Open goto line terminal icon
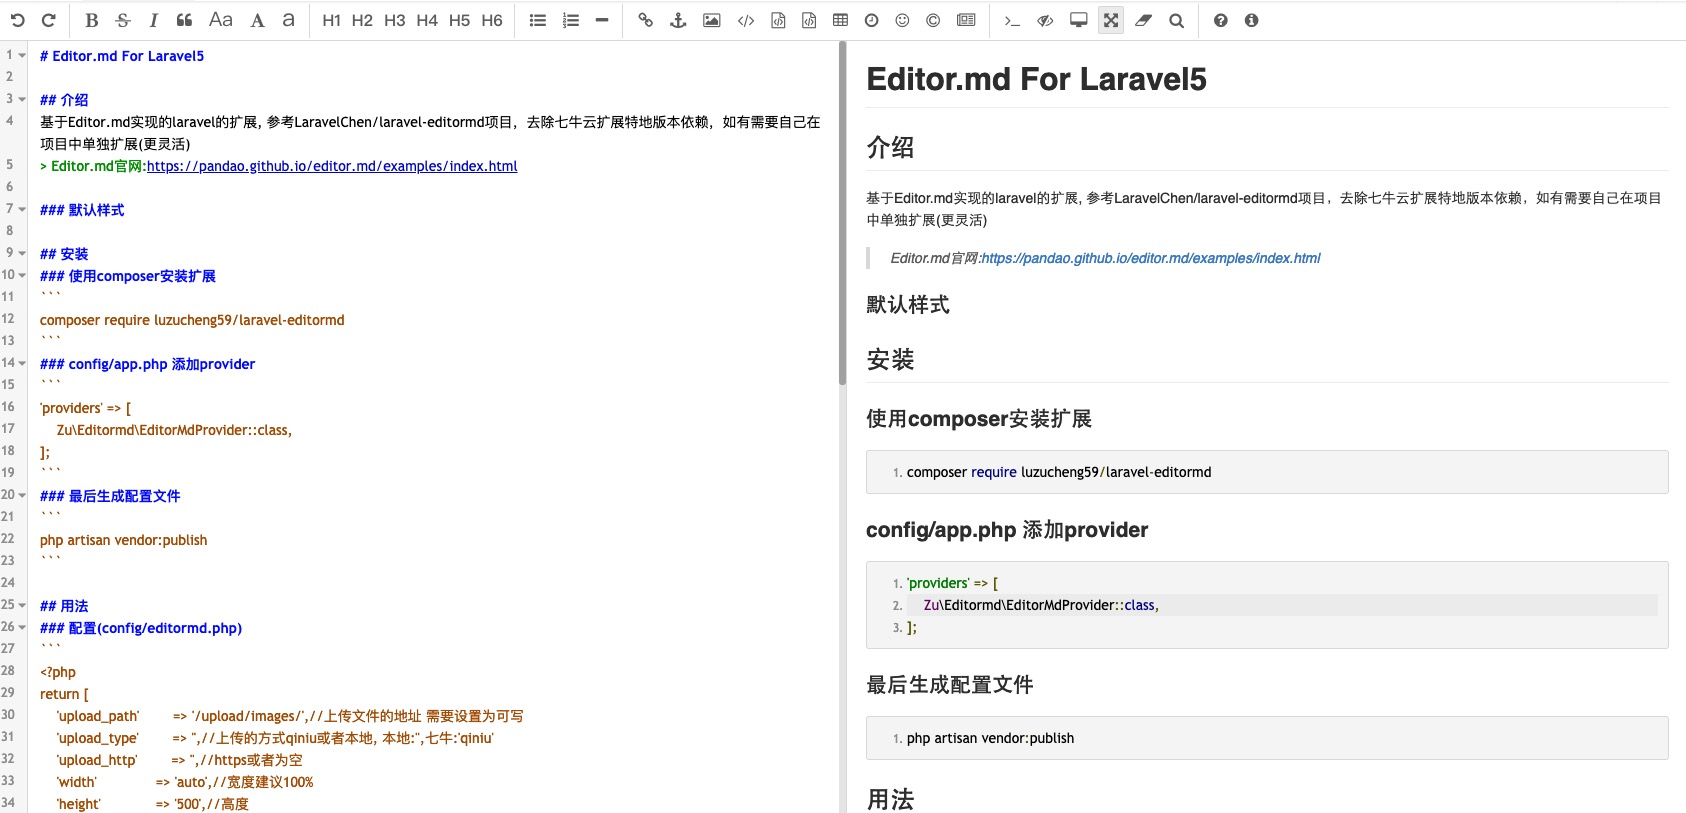The height and width of the screenshot is (813, 1686). pyautogui.click(x=1012, y=20)
